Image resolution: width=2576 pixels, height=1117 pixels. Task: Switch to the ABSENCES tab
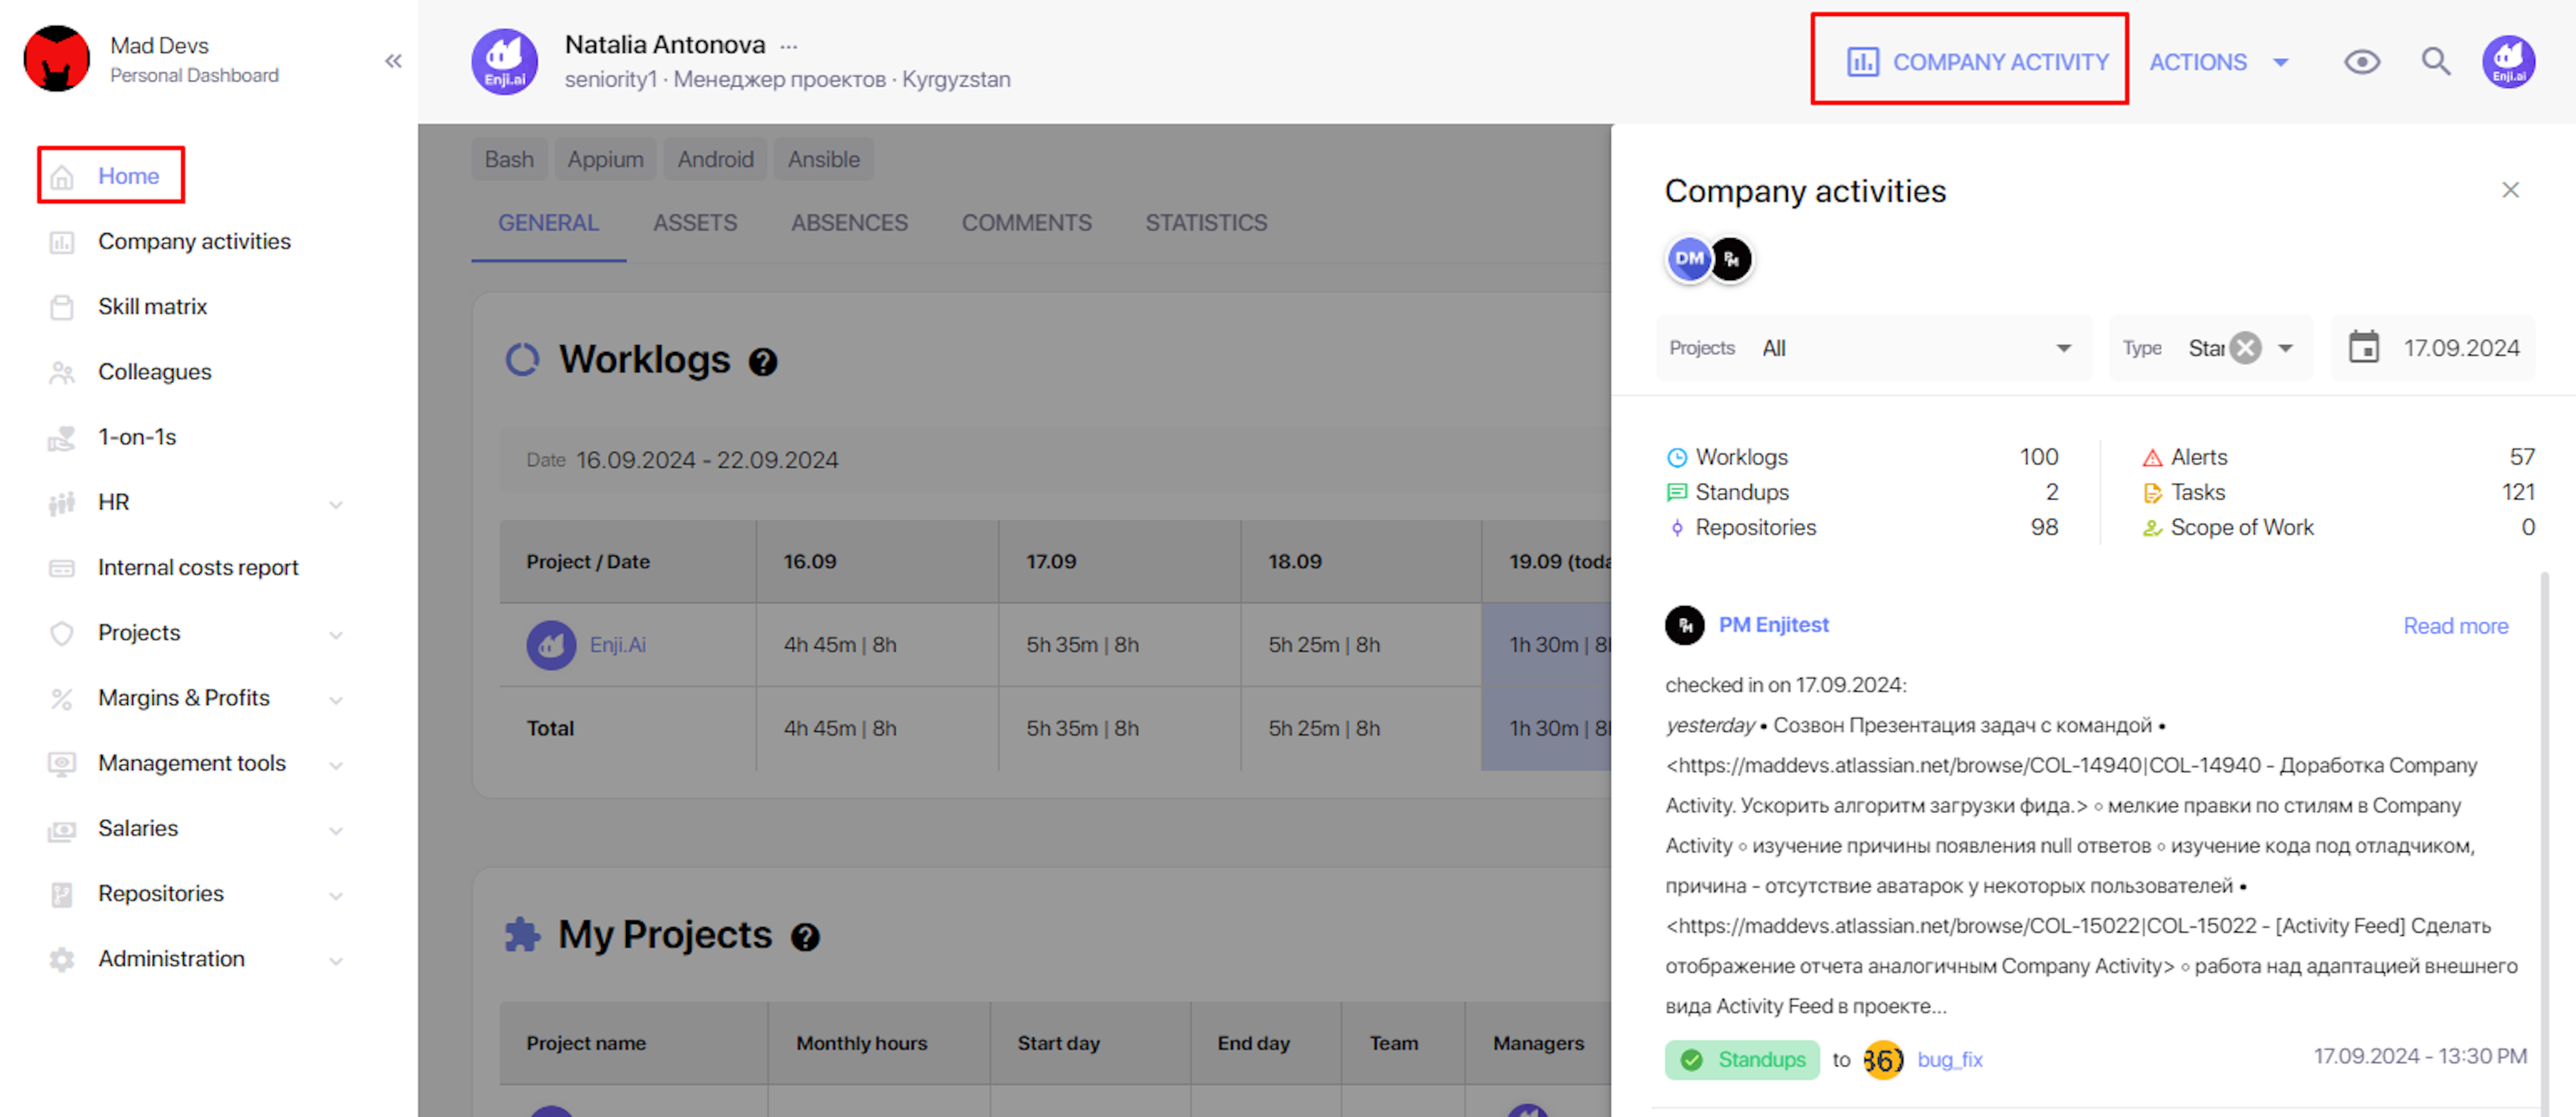click(x=850, y=223)
